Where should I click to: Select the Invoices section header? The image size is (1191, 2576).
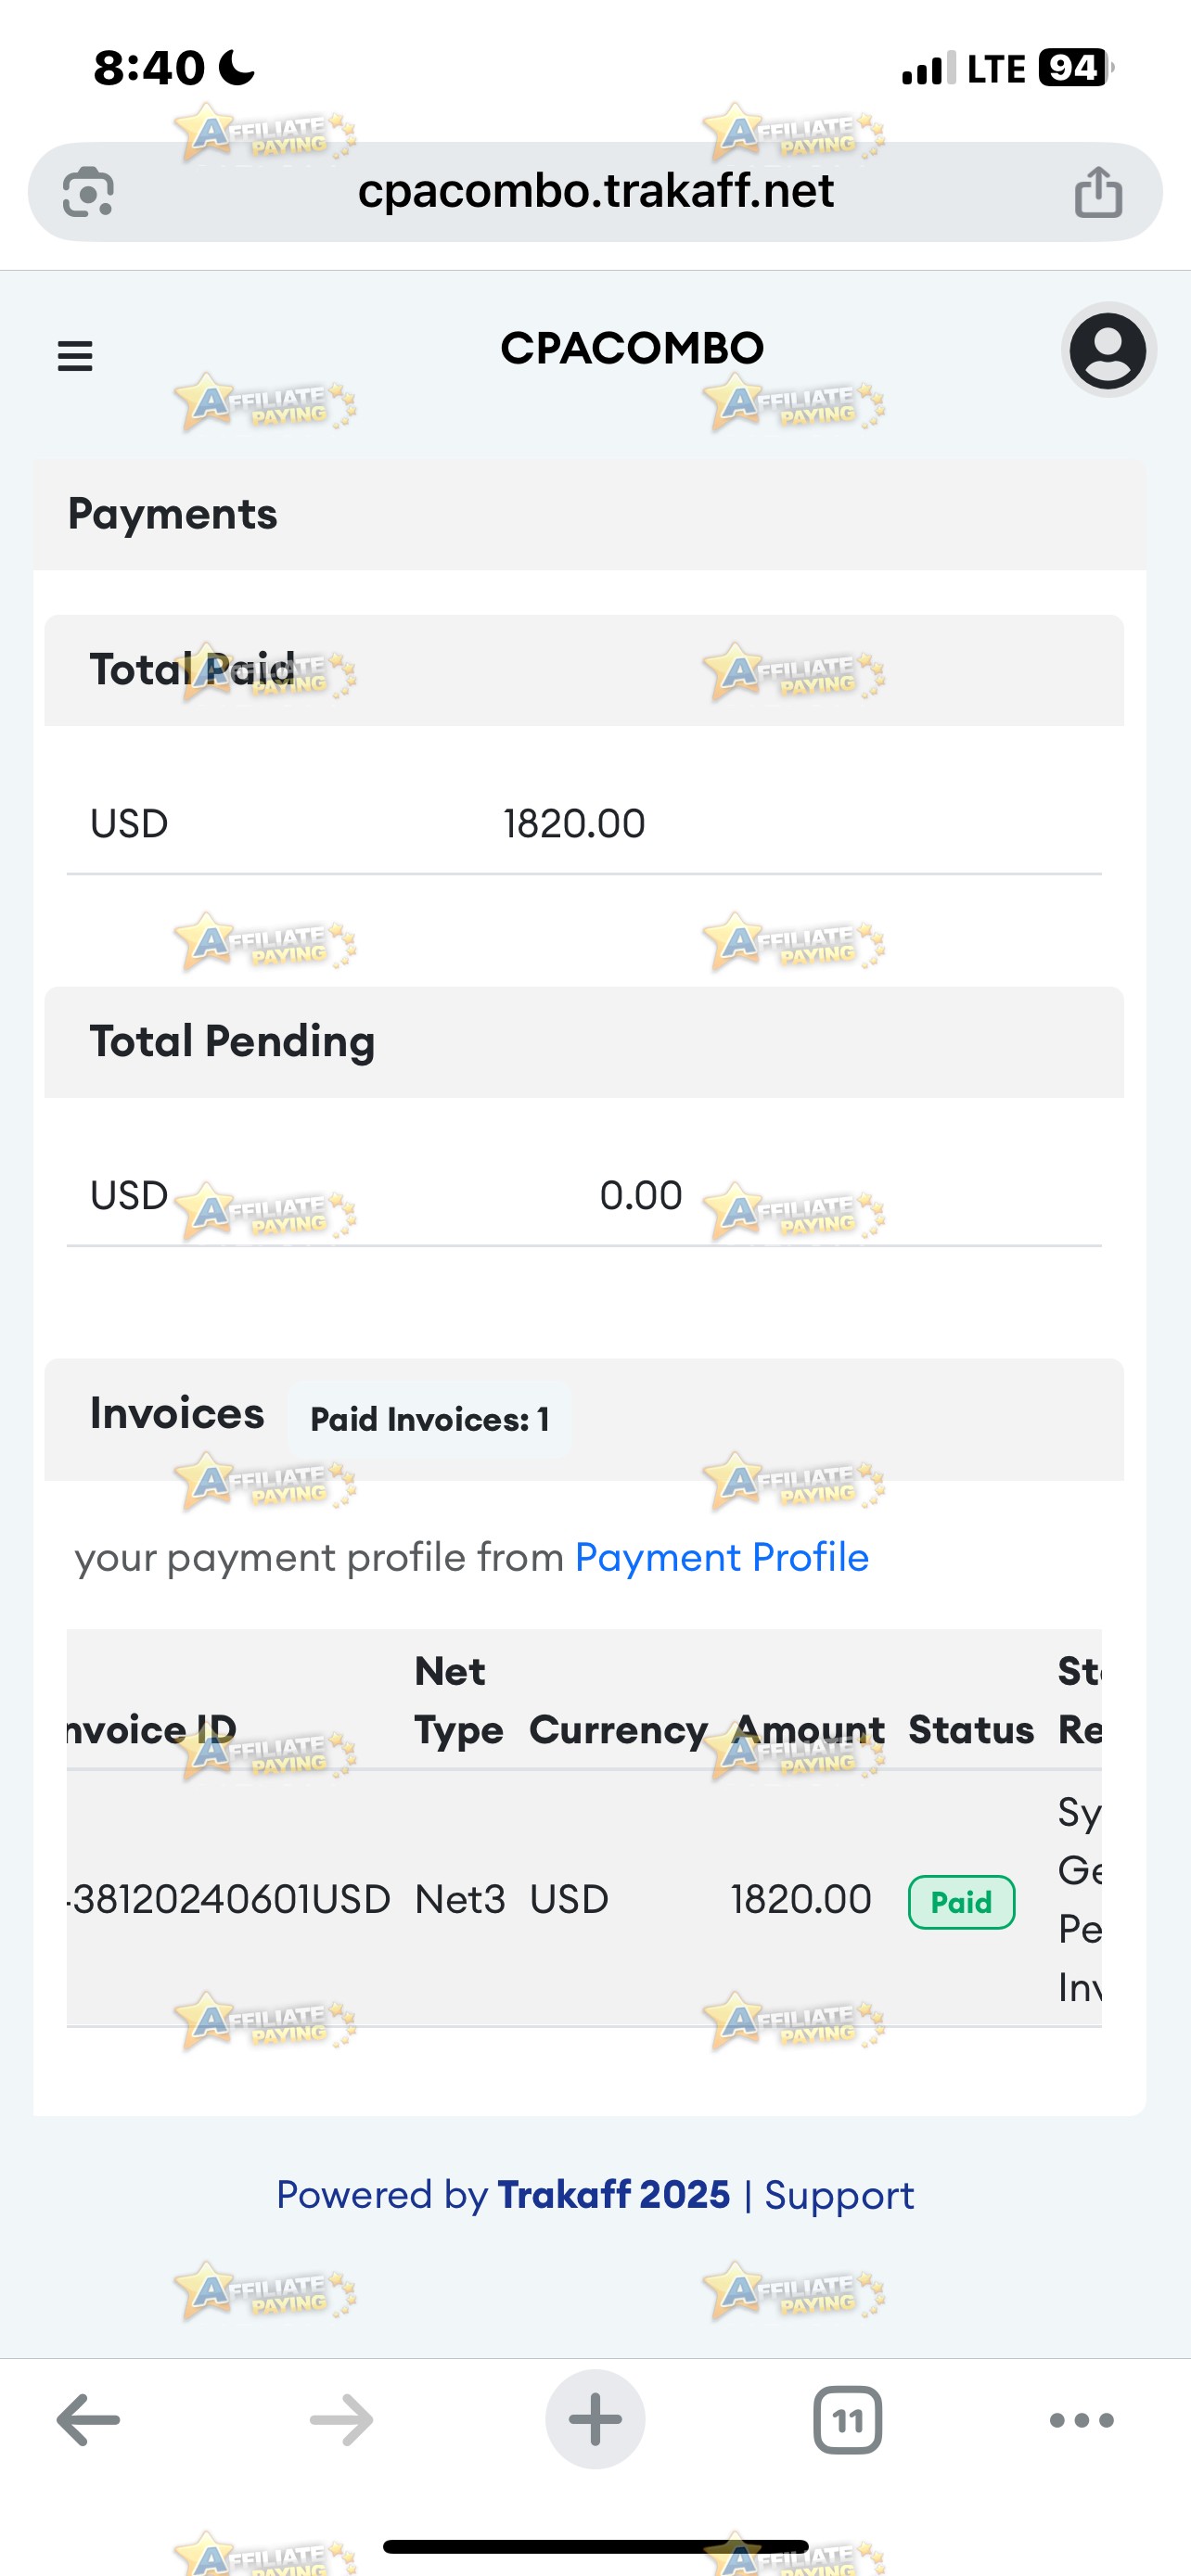(177, 1414)
